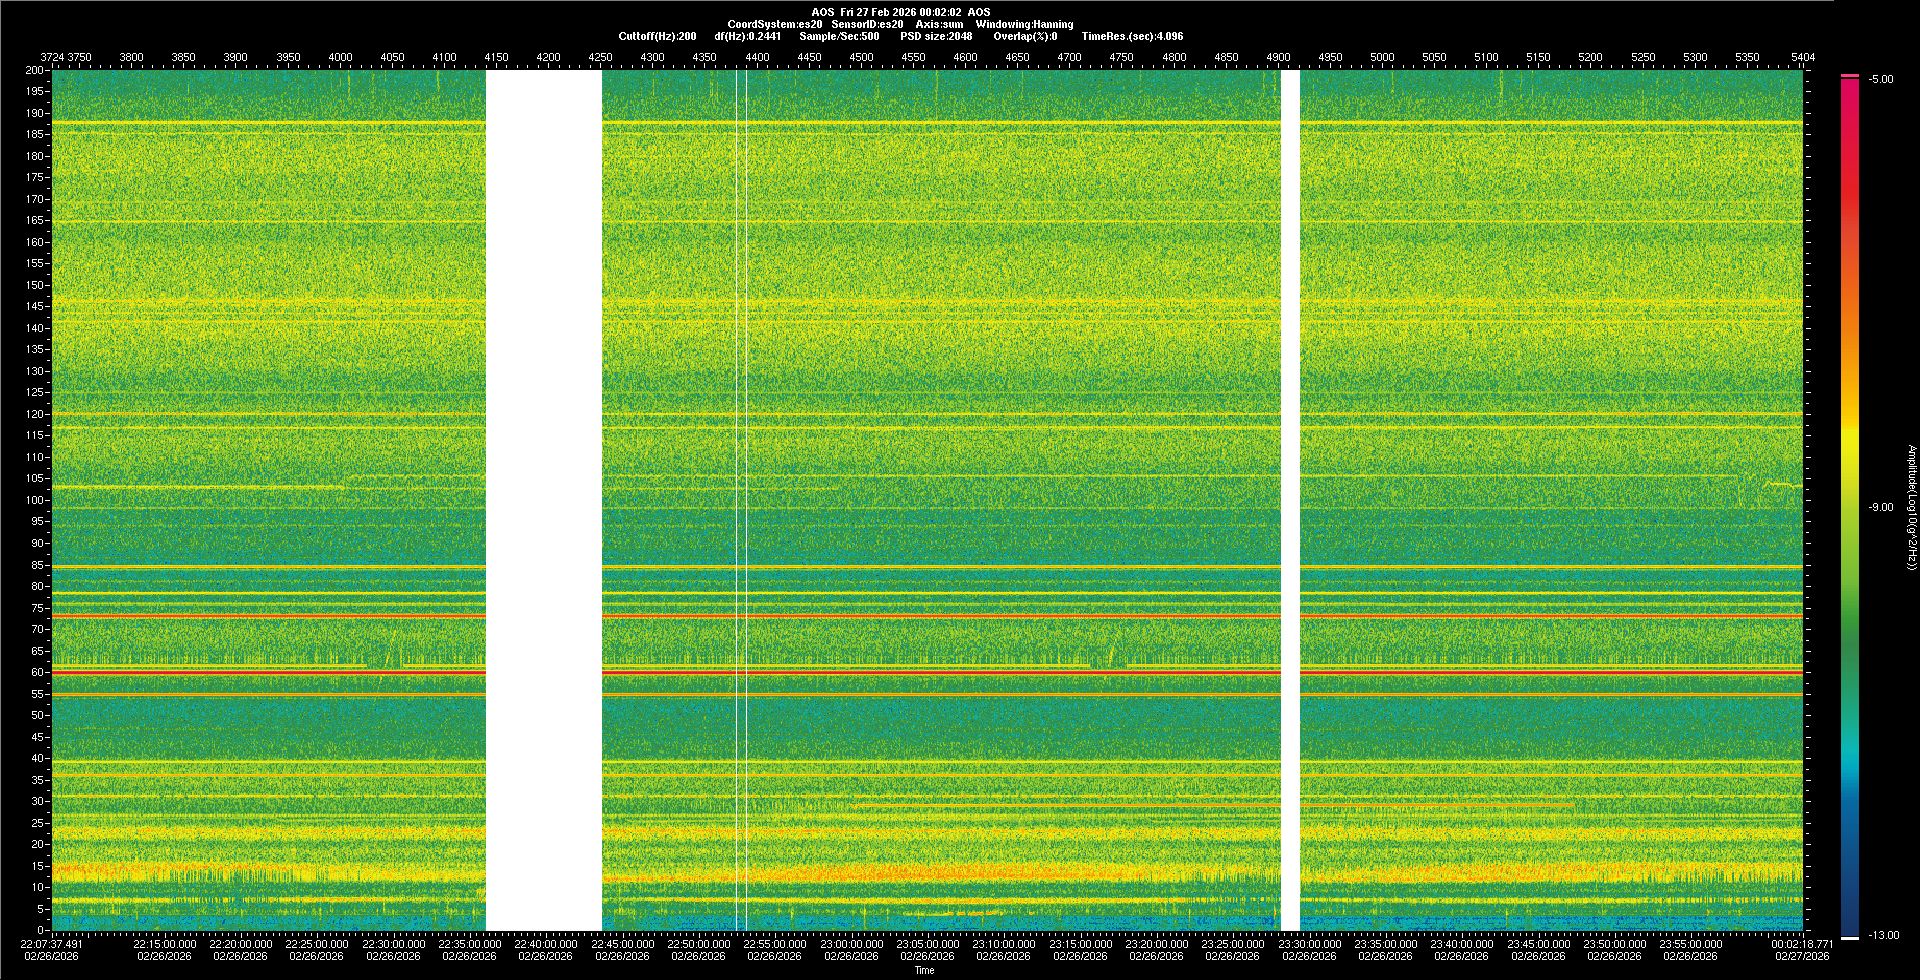
Task: Click the 23:45:00.000 time axis label
Action: (x=1538, y=943)
